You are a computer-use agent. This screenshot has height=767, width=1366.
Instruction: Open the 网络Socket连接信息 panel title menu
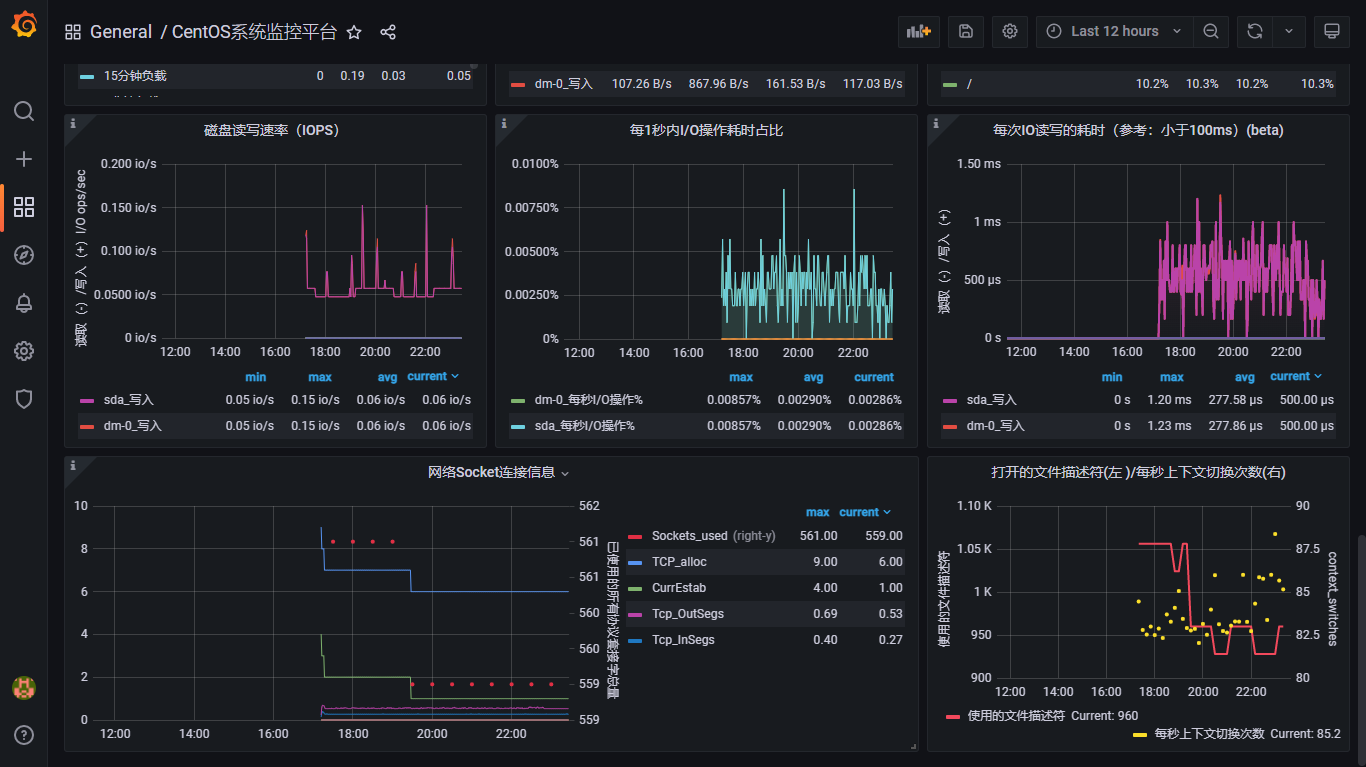[498, 472]
